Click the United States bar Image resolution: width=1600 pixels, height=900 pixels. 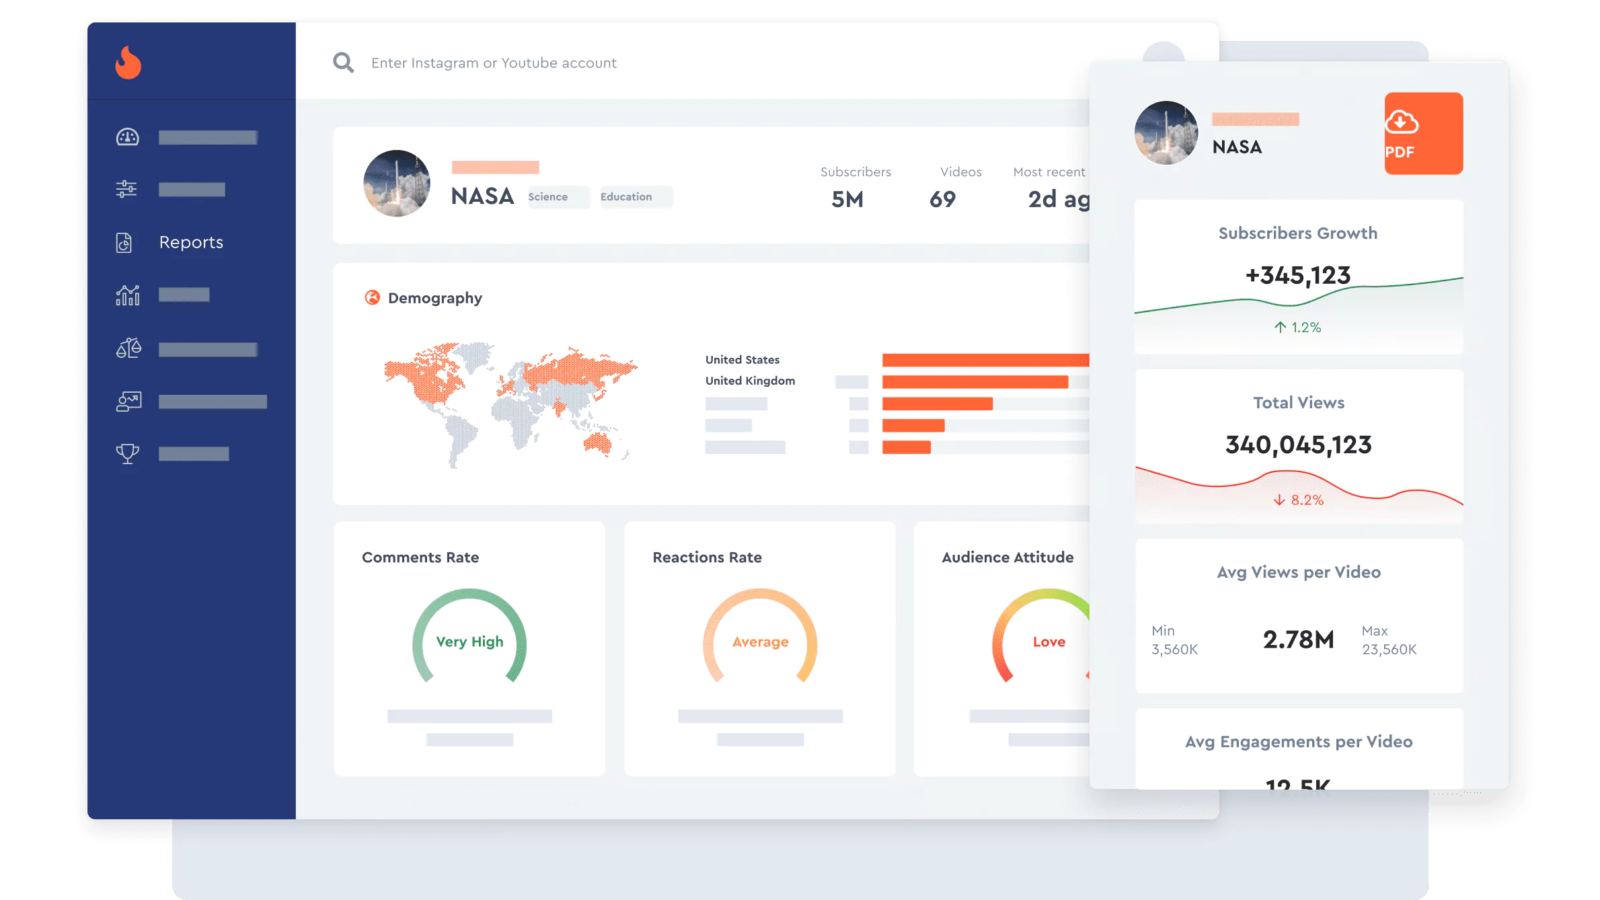click(985, 360)
